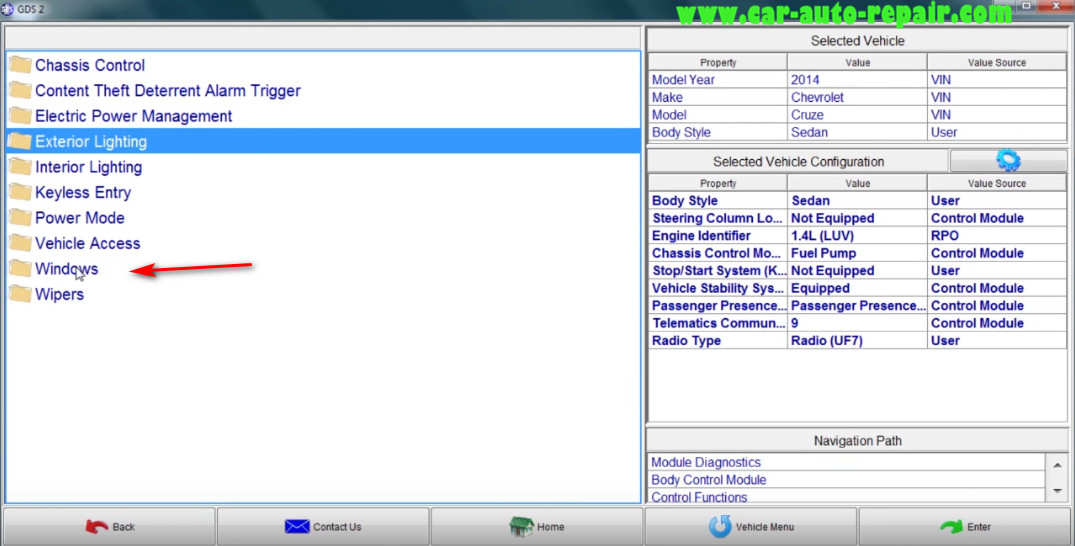Screen dimensions: 1075x546
Task: Select the Keyless Entry label
Action: click(83, 192)
